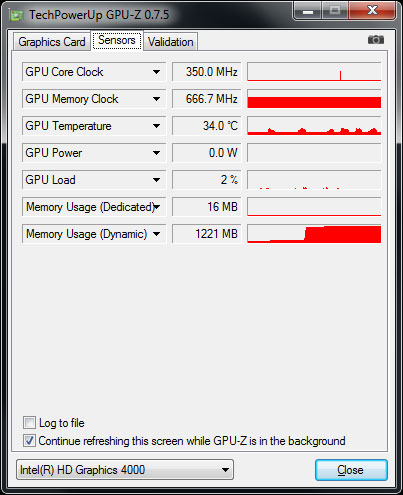
Task: Expand the GPU Memory Clock dropdown arrow
Action: (x=156, y=99)
